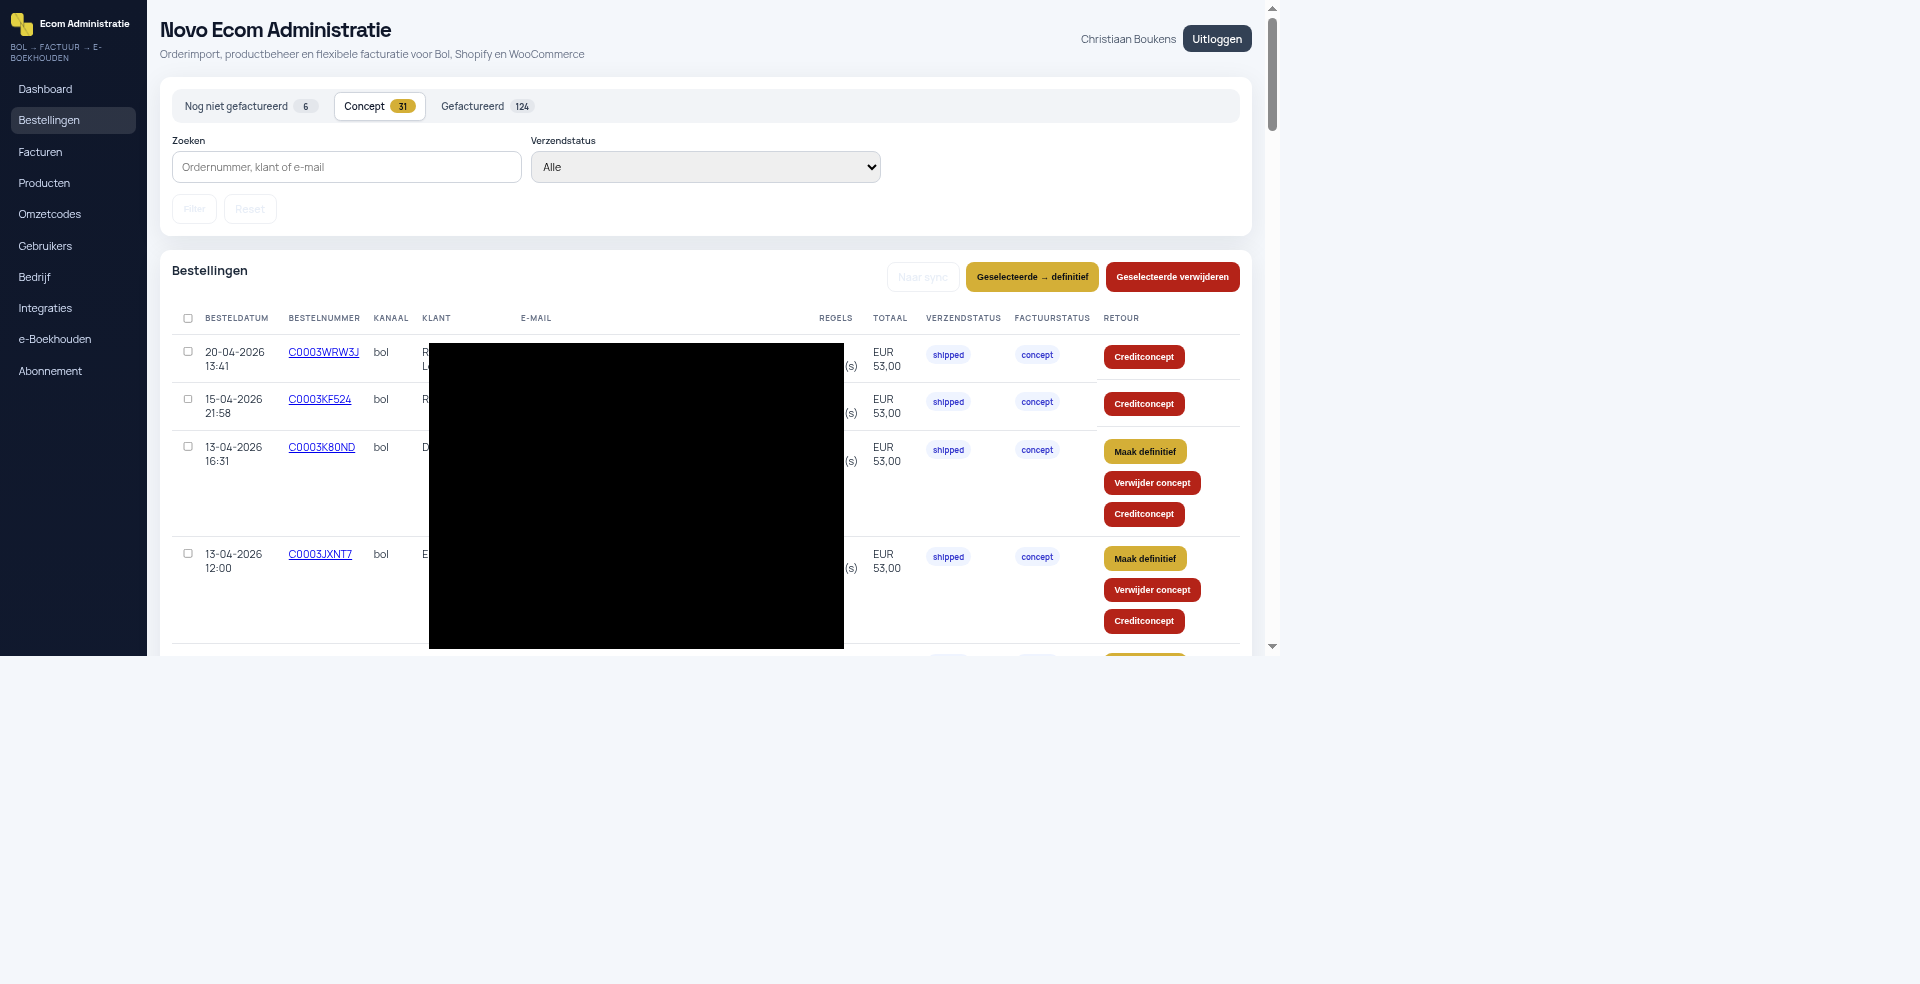
Task: Select Bestellingen in the sidebar
Action: pos(73,120)
